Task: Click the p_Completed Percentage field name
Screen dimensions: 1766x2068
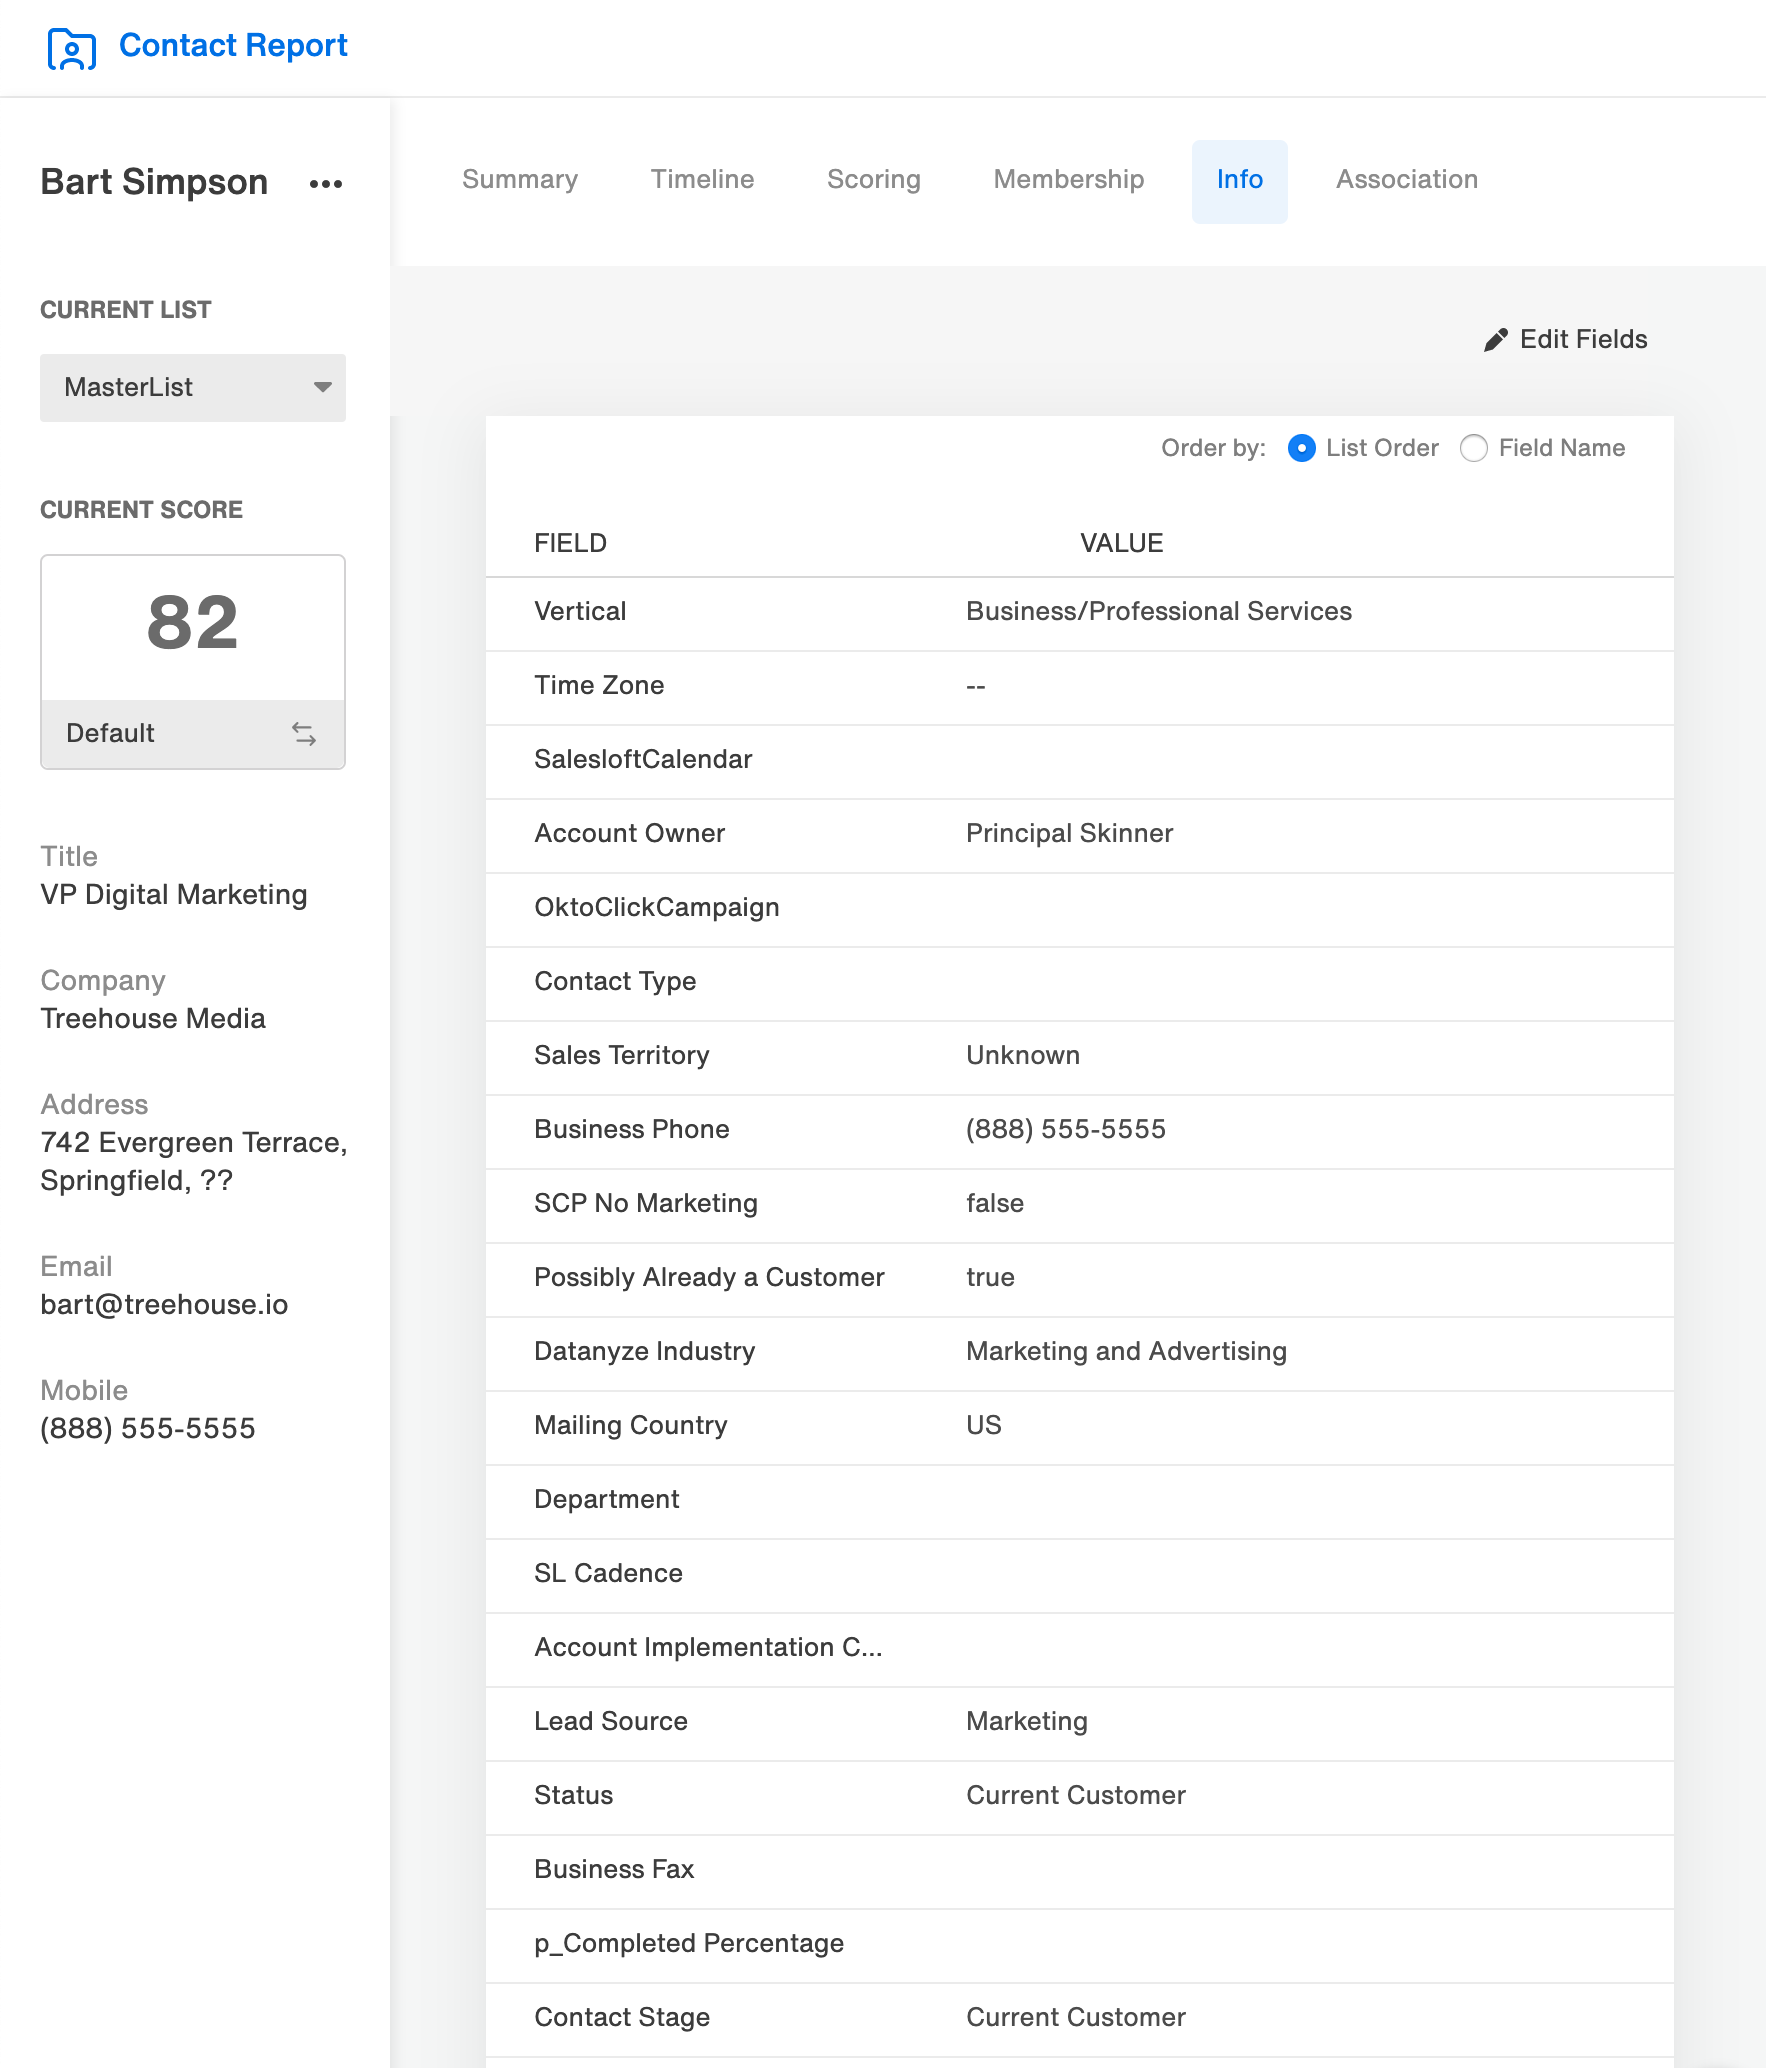Action: pyautogui.click(x=689, y=1944)
